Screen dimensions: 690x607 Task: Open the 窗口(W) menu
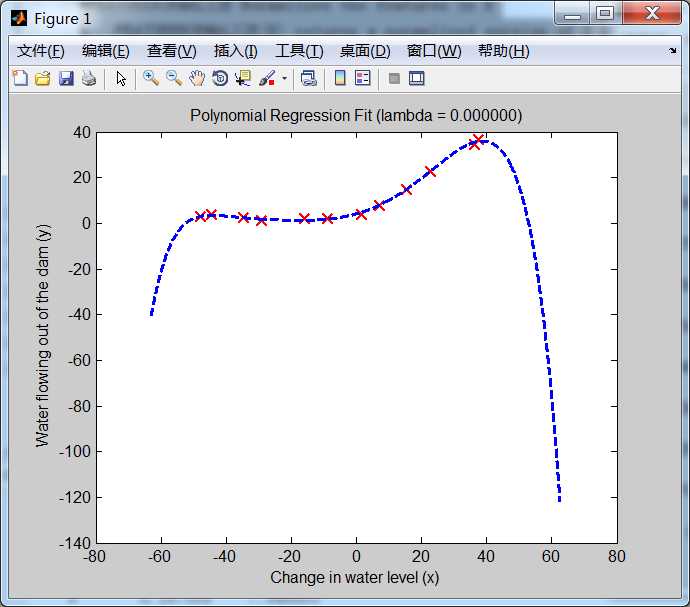(434, 51)
